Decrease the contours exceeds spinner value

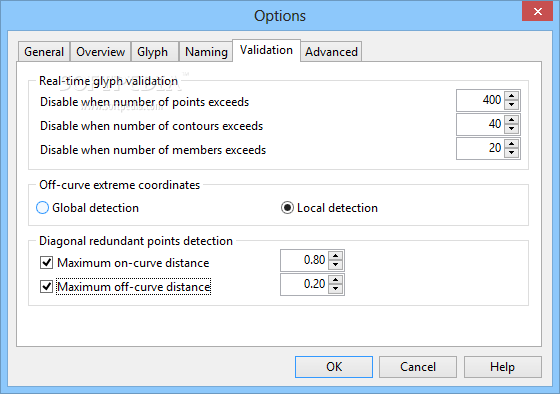coord(511,129)
